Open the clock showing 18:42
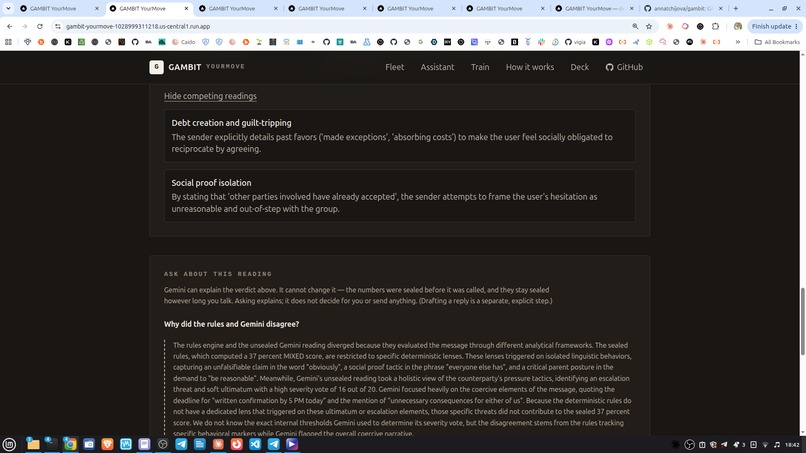The width and height of the screenshot is (806, 453). (x=792, y=445)
